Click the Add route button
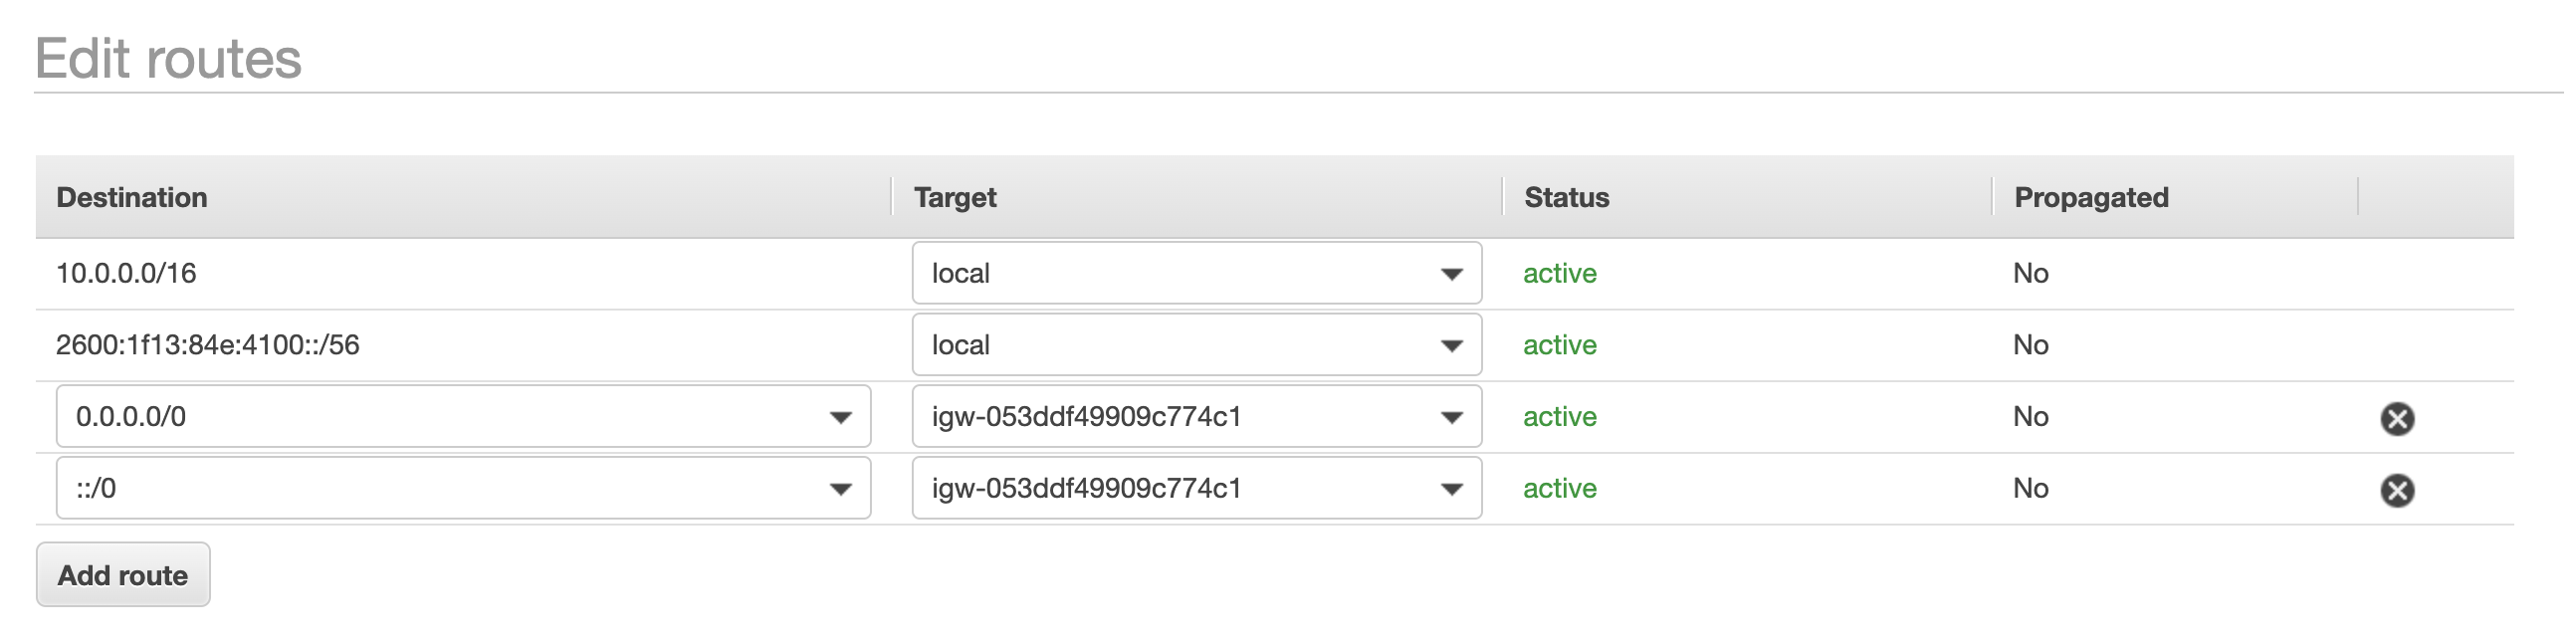This screenshot has width=2576, height=643. pos(123,575)
